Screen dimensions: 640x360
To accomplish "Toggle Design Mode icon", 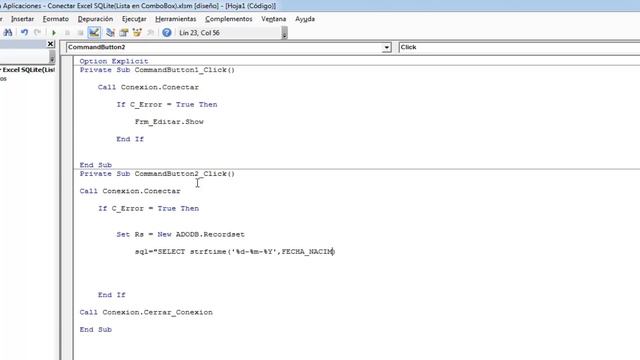I will (94, 33).
